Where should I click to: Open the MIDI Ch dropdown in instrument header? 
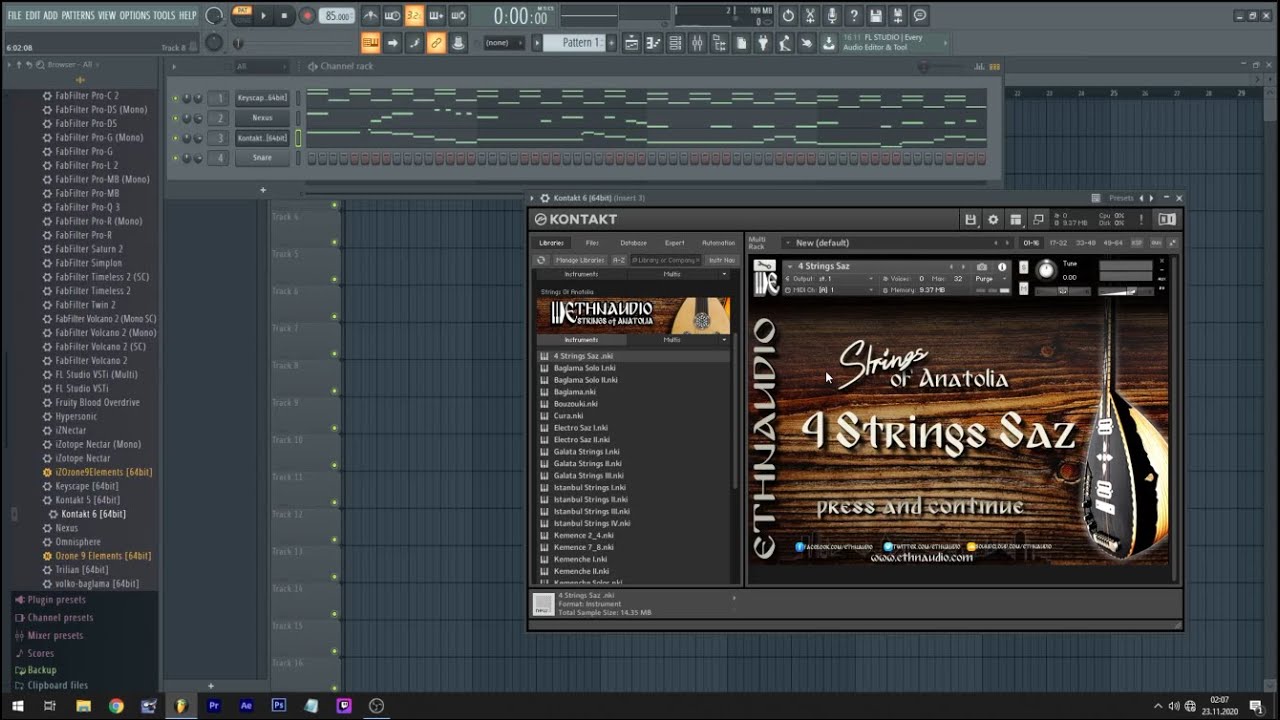click(x=833, y=290)
